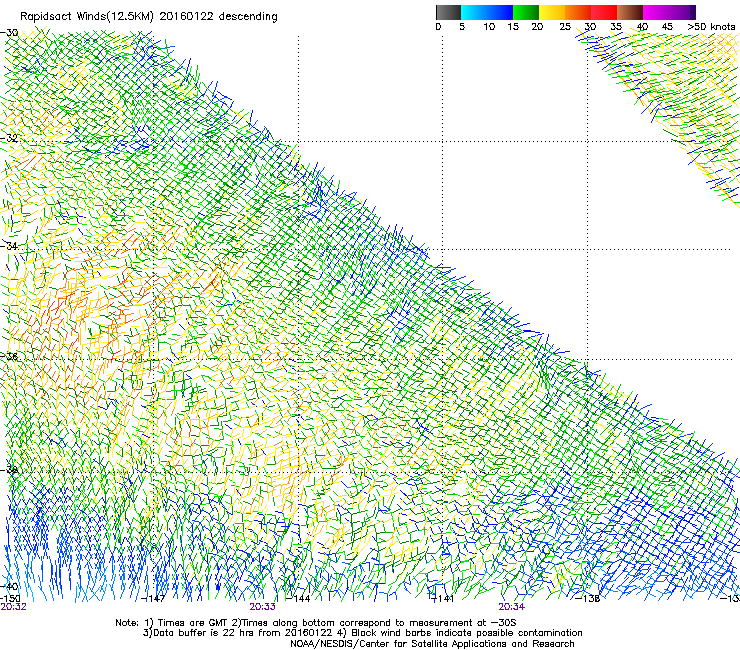Click the '-32' latitude axis label
This screenshot has width=740, height=650.
[x=10, y=138]
